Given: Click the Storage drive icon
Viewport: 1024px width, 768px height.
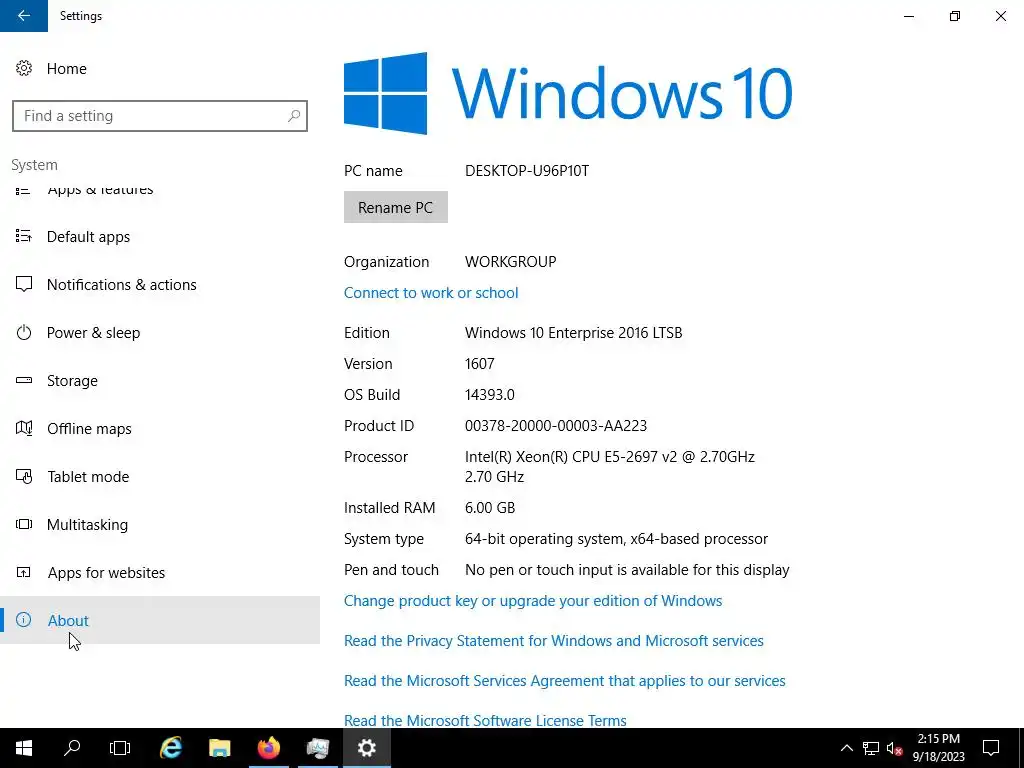Looking at the screenshot, I should (x=24, y=380).
